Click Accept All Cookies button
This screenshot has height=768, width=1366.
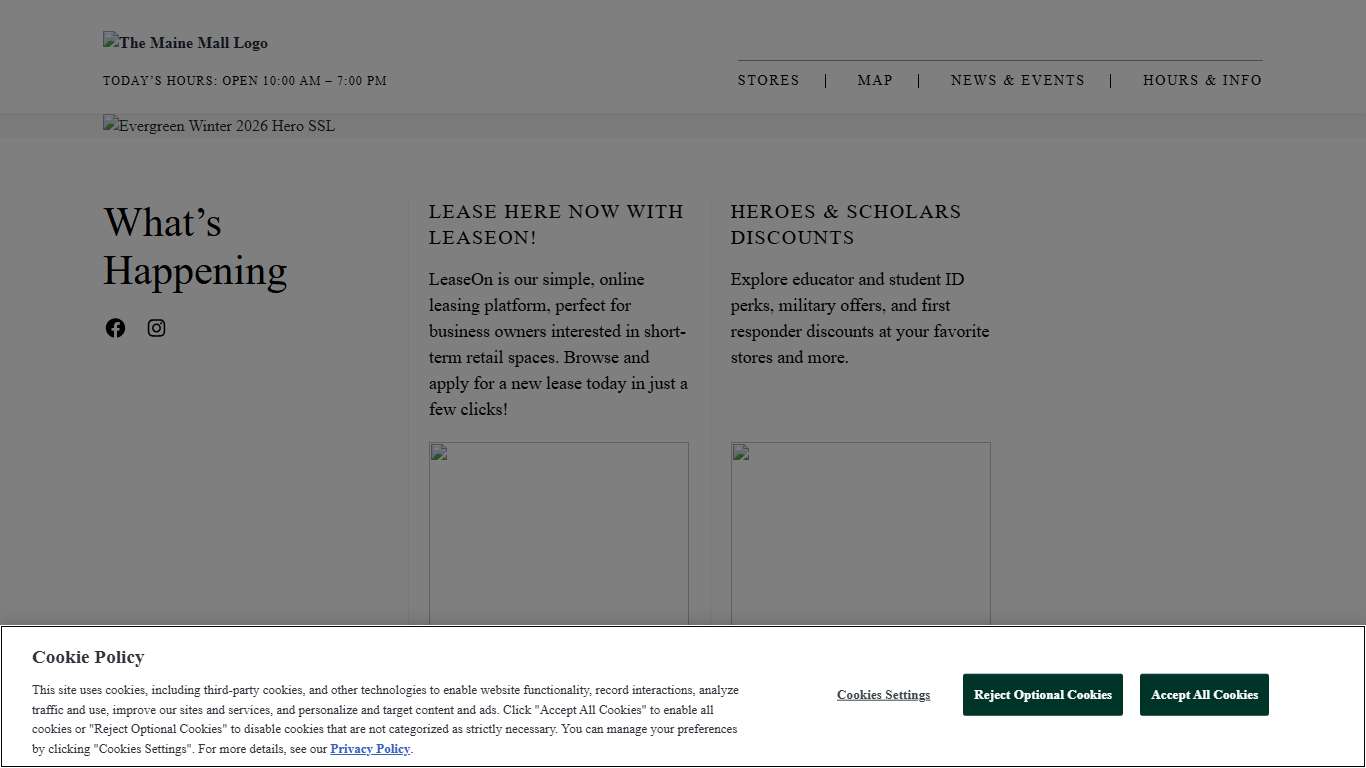click(x=1204, y=695)
